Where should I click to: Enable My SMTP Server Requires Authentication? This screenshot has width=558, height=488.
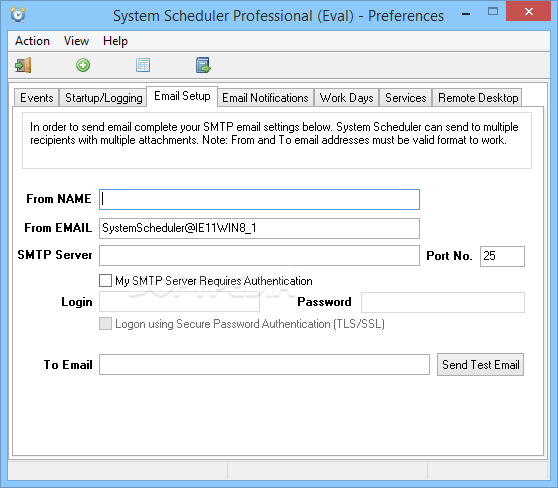105,281
